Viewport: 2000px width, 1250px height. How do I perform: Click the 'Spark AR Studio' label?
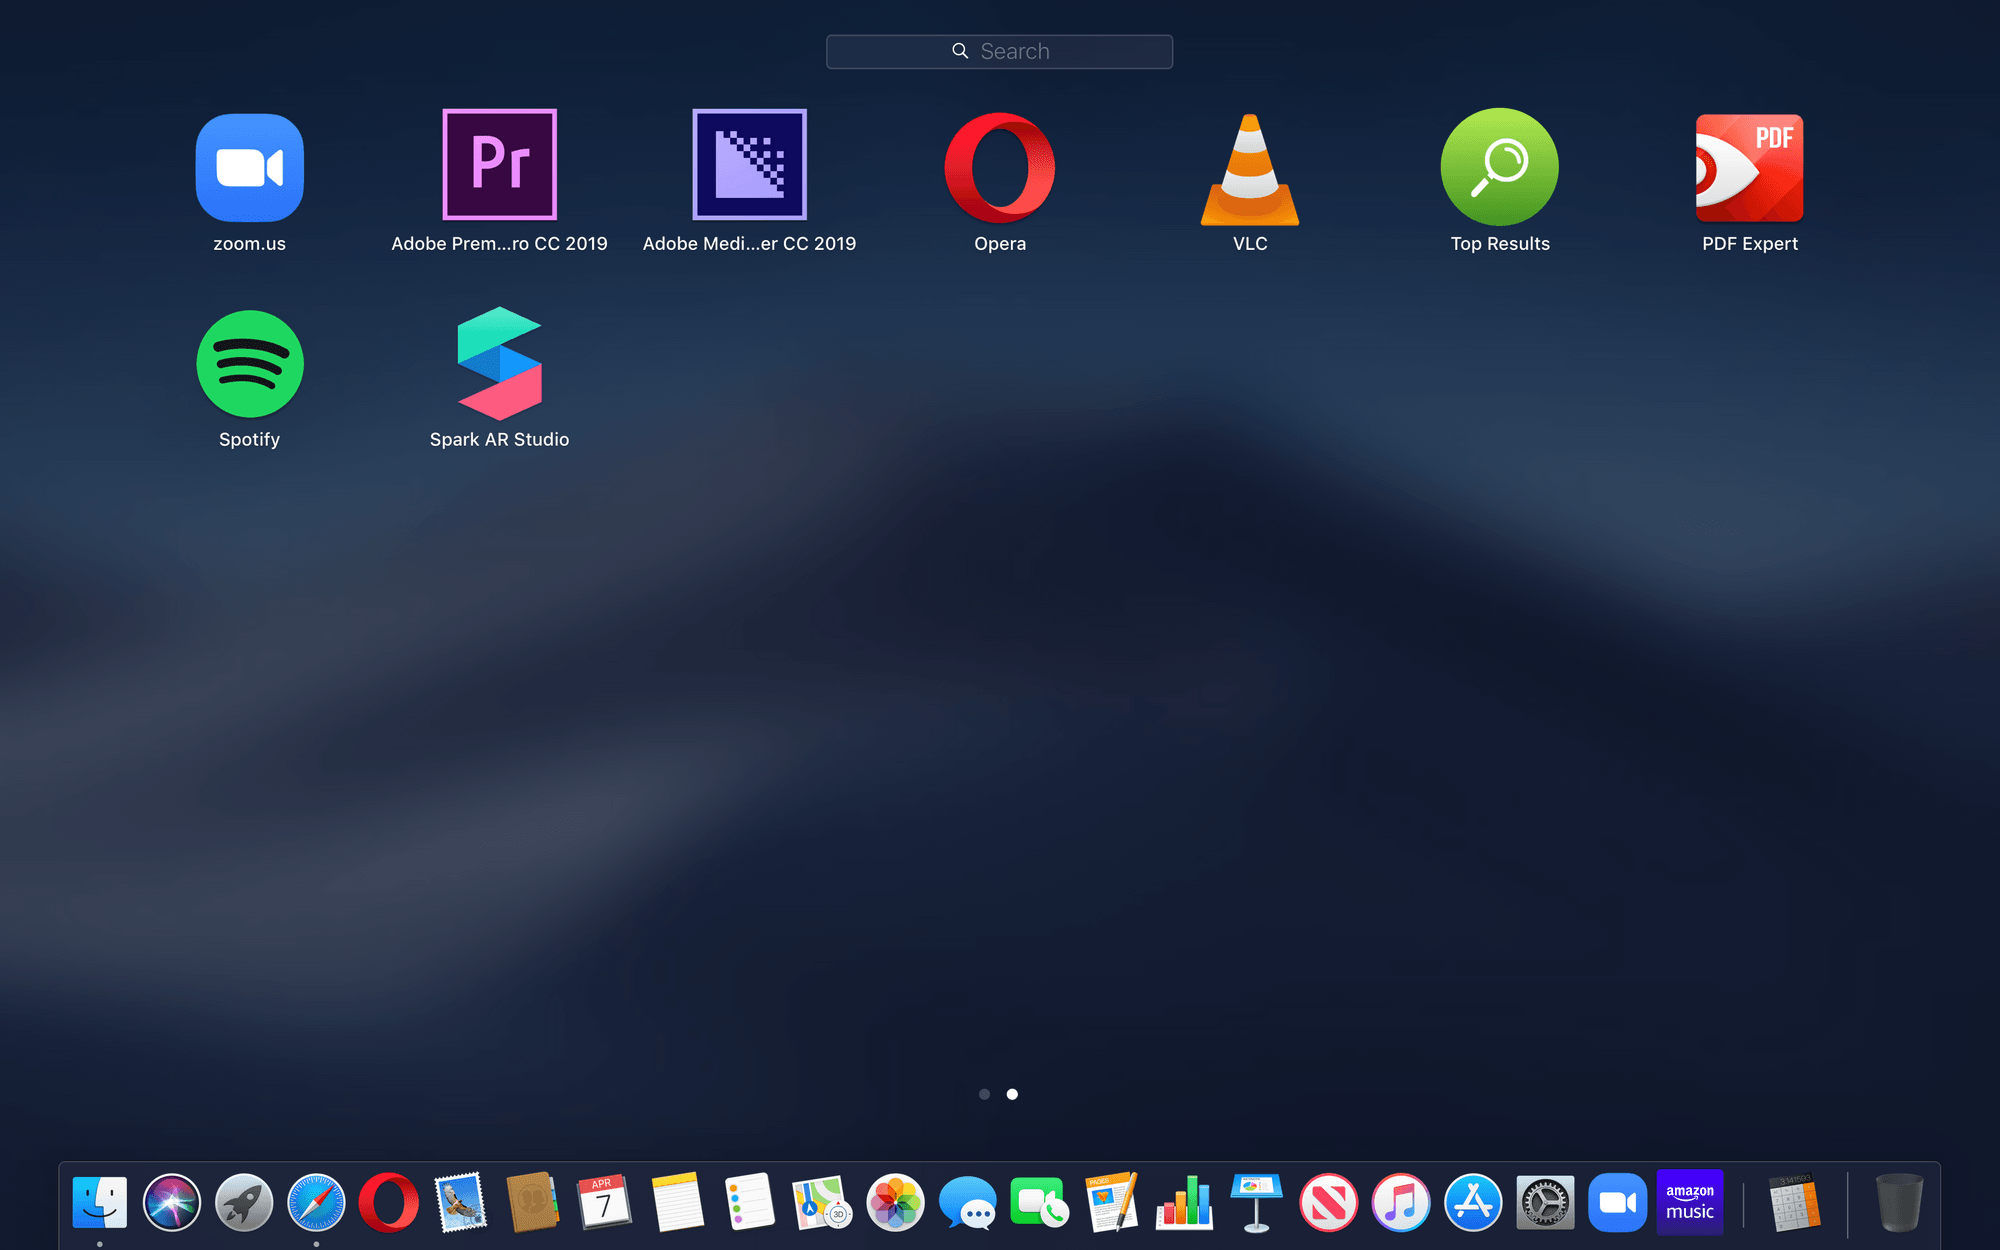499,439
